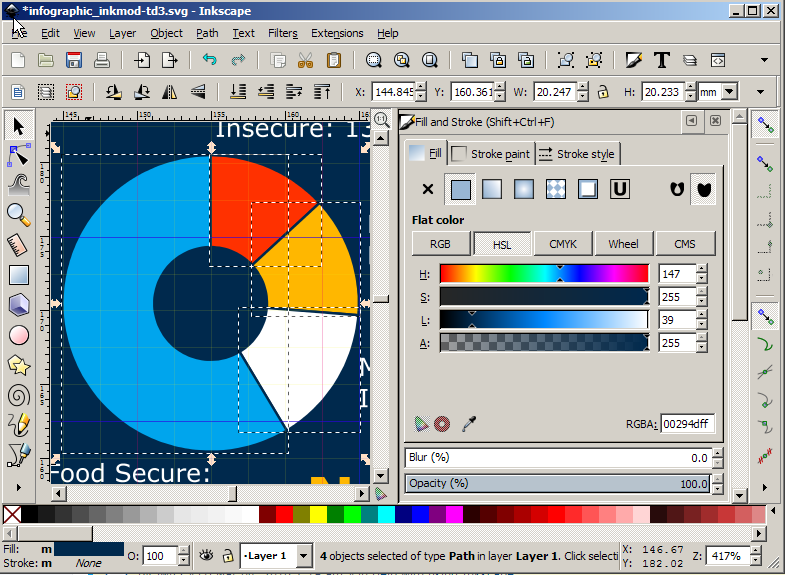Pick the Zoom magnifier tool
Screen dimensions: 785x575
click(18, 213)
